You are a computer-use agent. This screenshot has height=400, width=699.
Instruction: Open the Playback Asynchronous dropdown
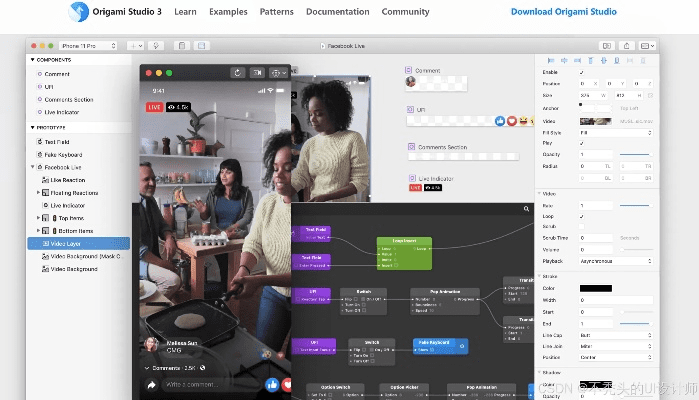pyautogui.click(x=617, y=258)
